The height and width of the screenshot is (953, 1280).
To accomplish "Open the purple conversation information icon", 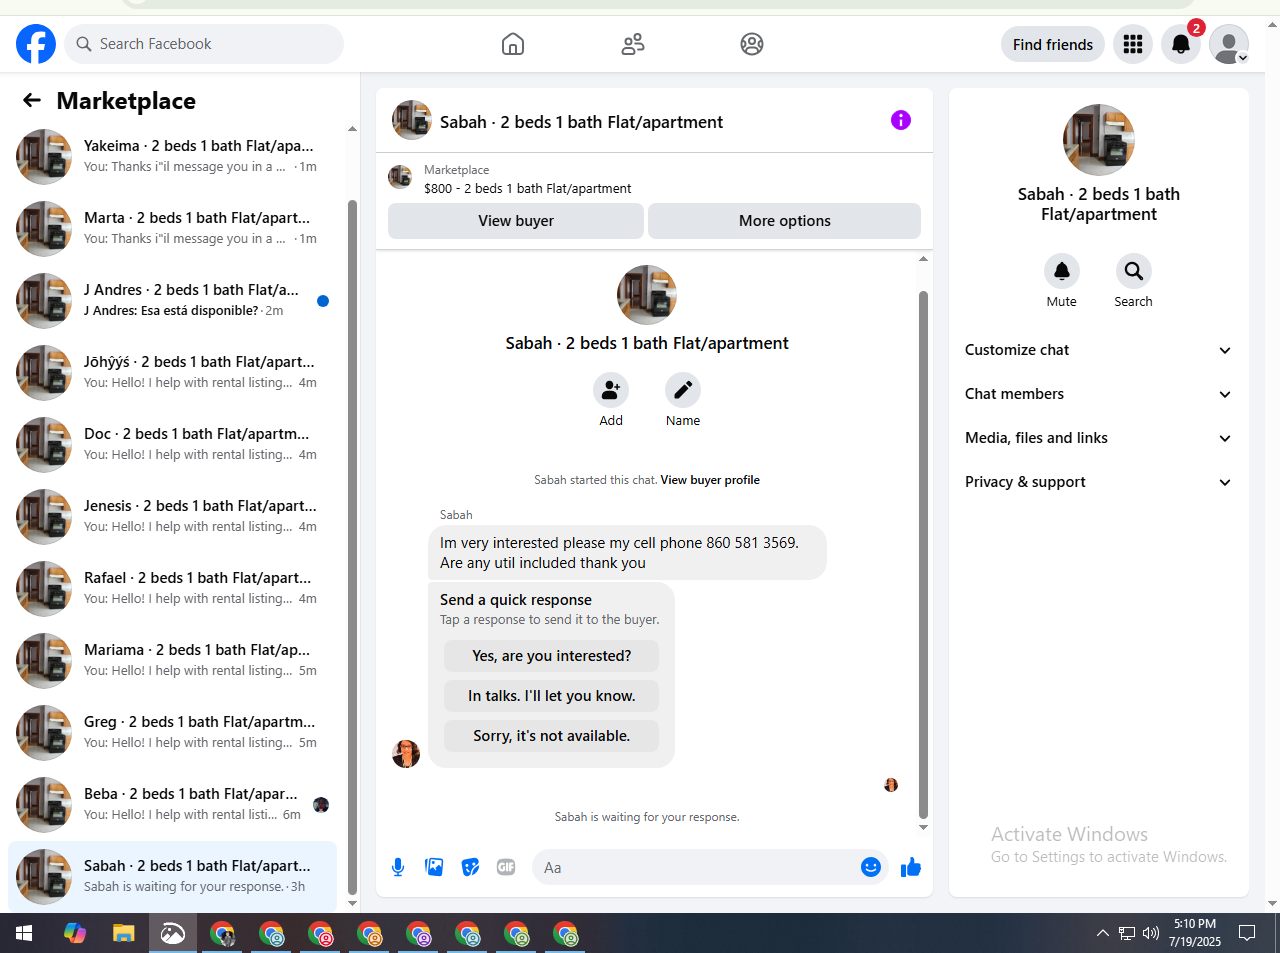I will pyautogui.click(x=901, y=120).
